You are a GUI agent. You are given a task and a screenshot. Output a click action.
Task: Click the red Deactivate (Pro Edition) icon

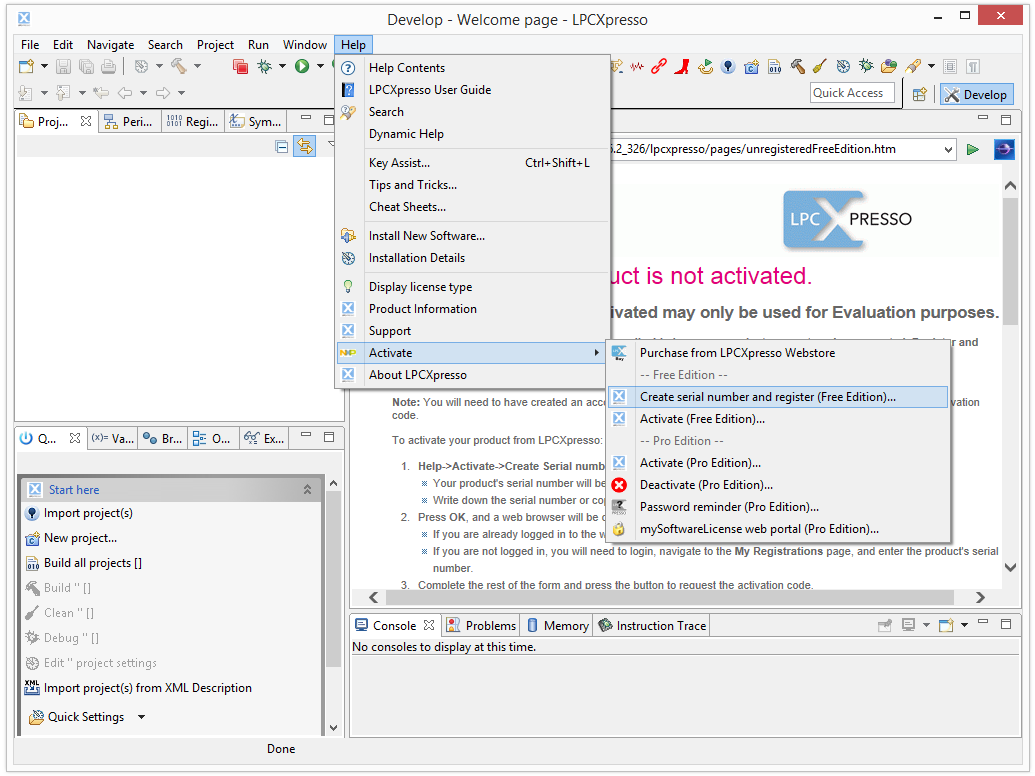[619, 485]
